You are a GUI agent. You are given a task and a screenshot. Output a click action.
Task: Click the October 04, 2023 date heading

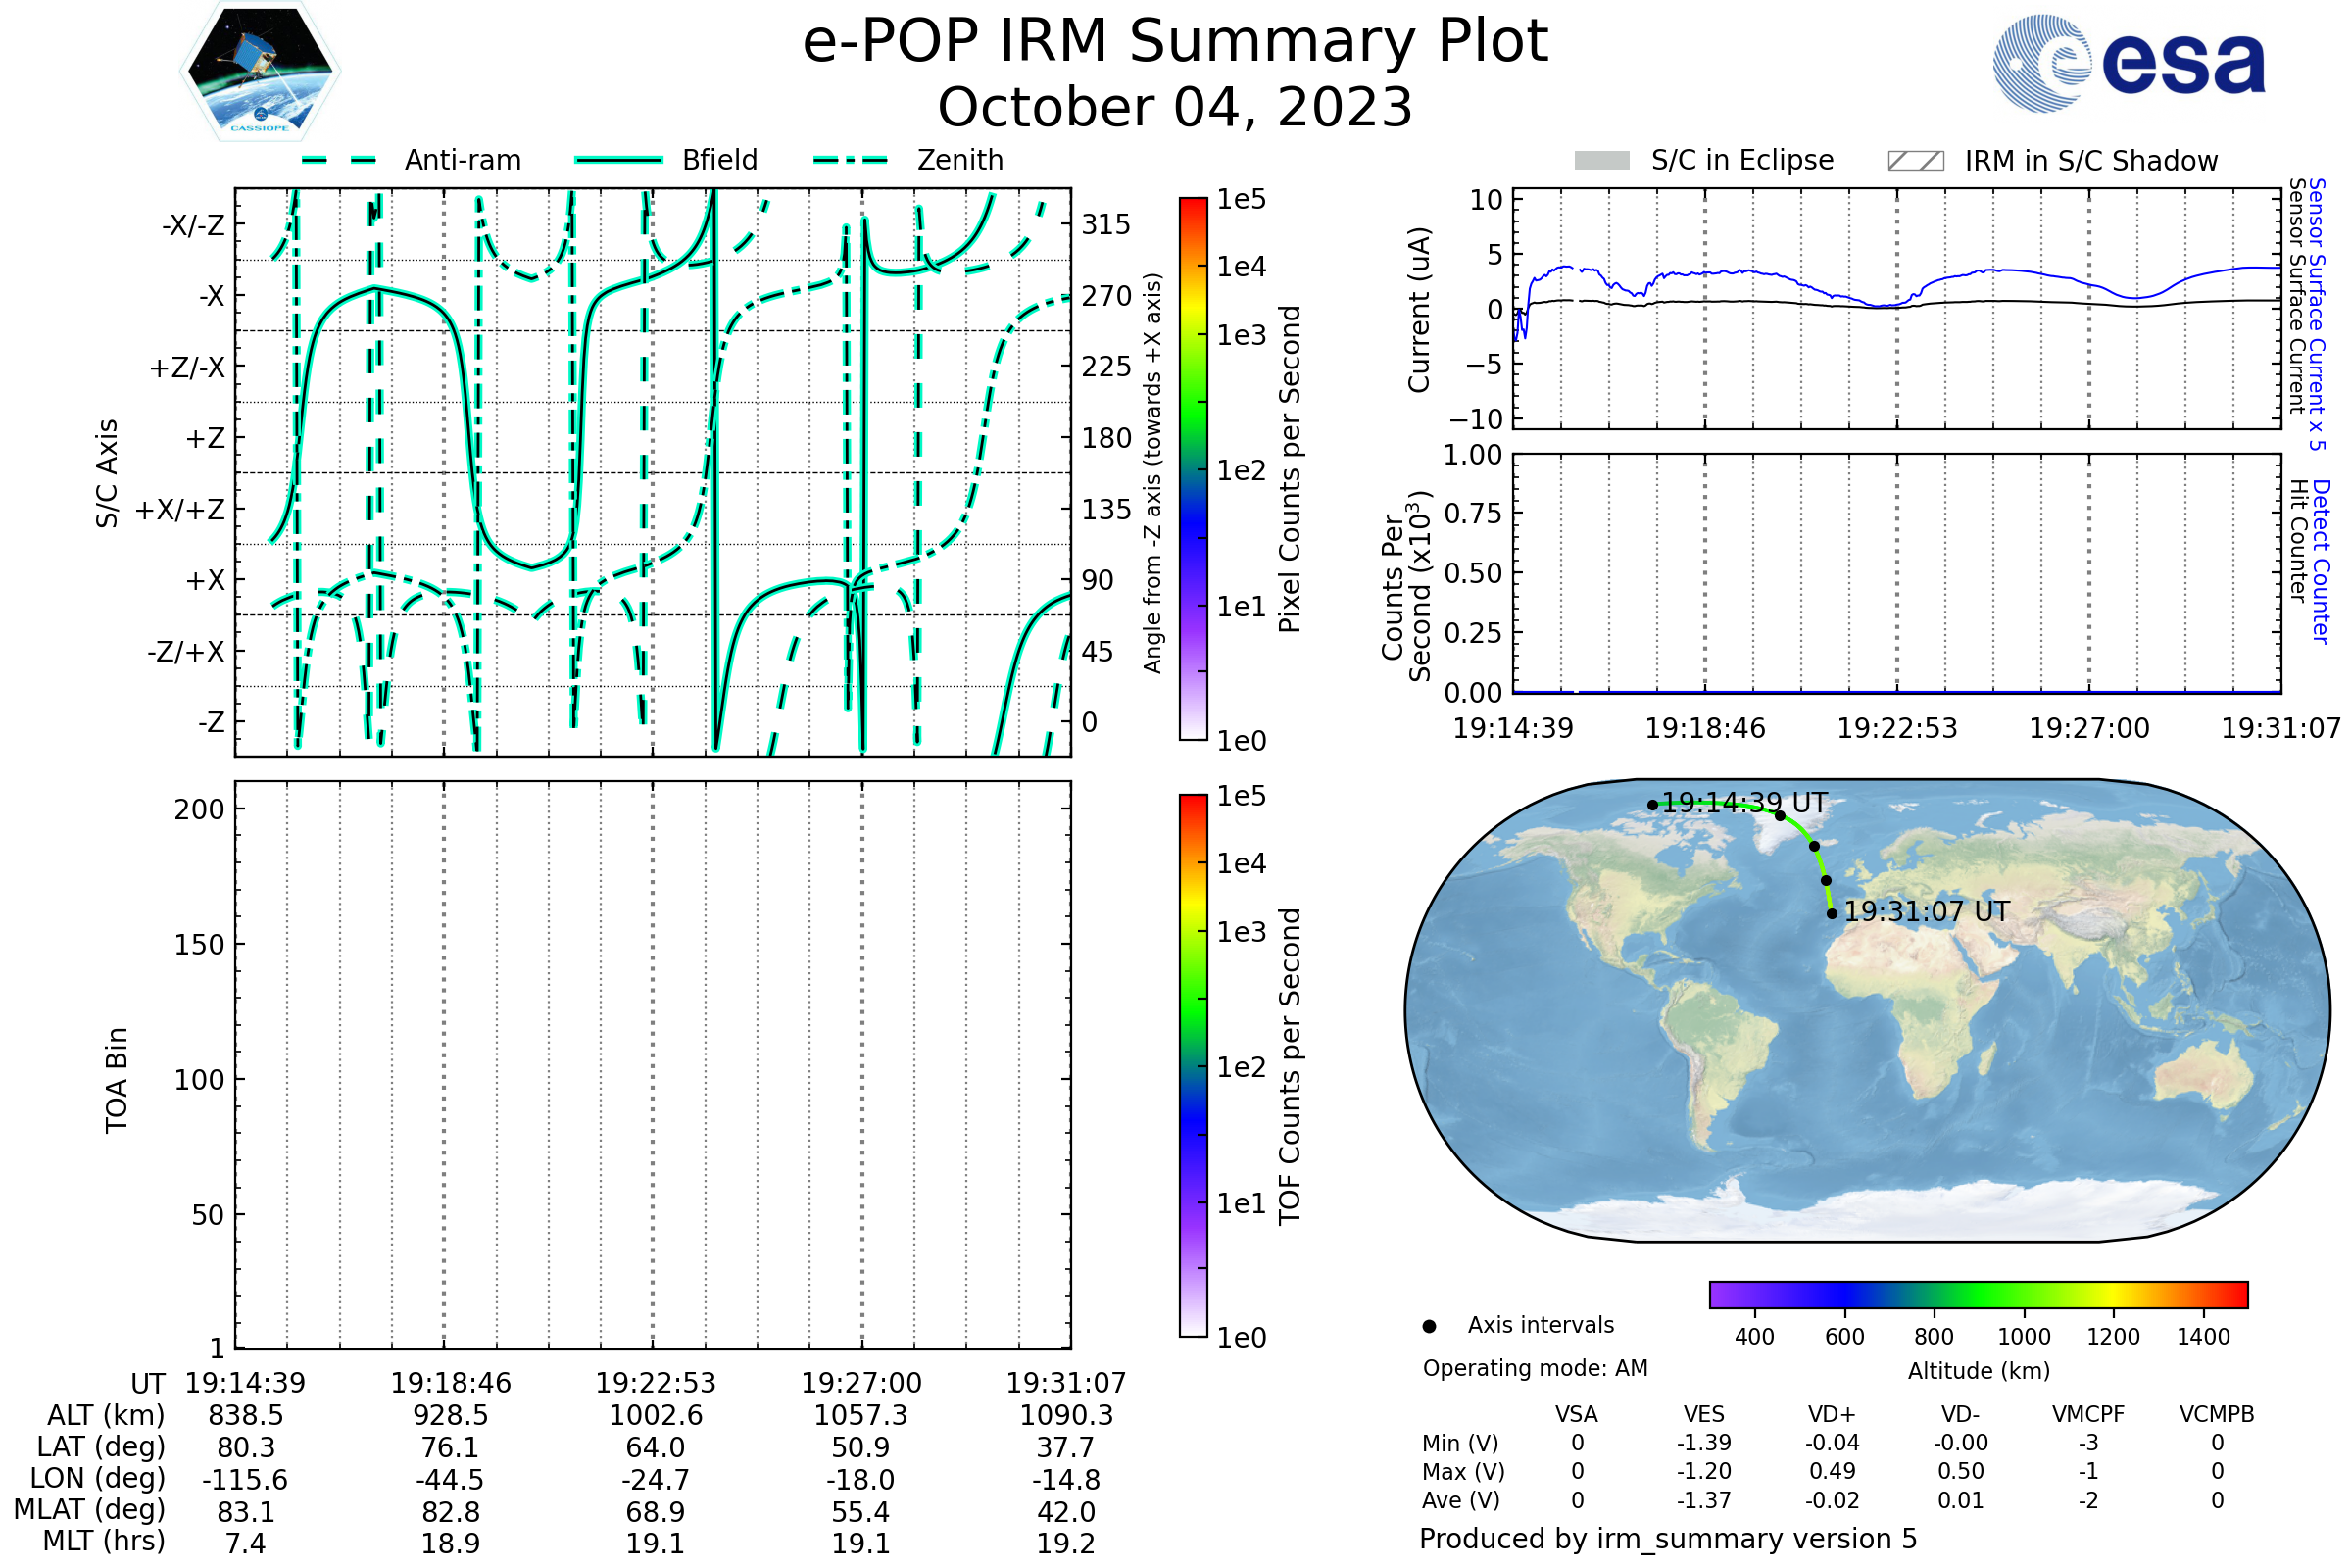click(1175, 108)
